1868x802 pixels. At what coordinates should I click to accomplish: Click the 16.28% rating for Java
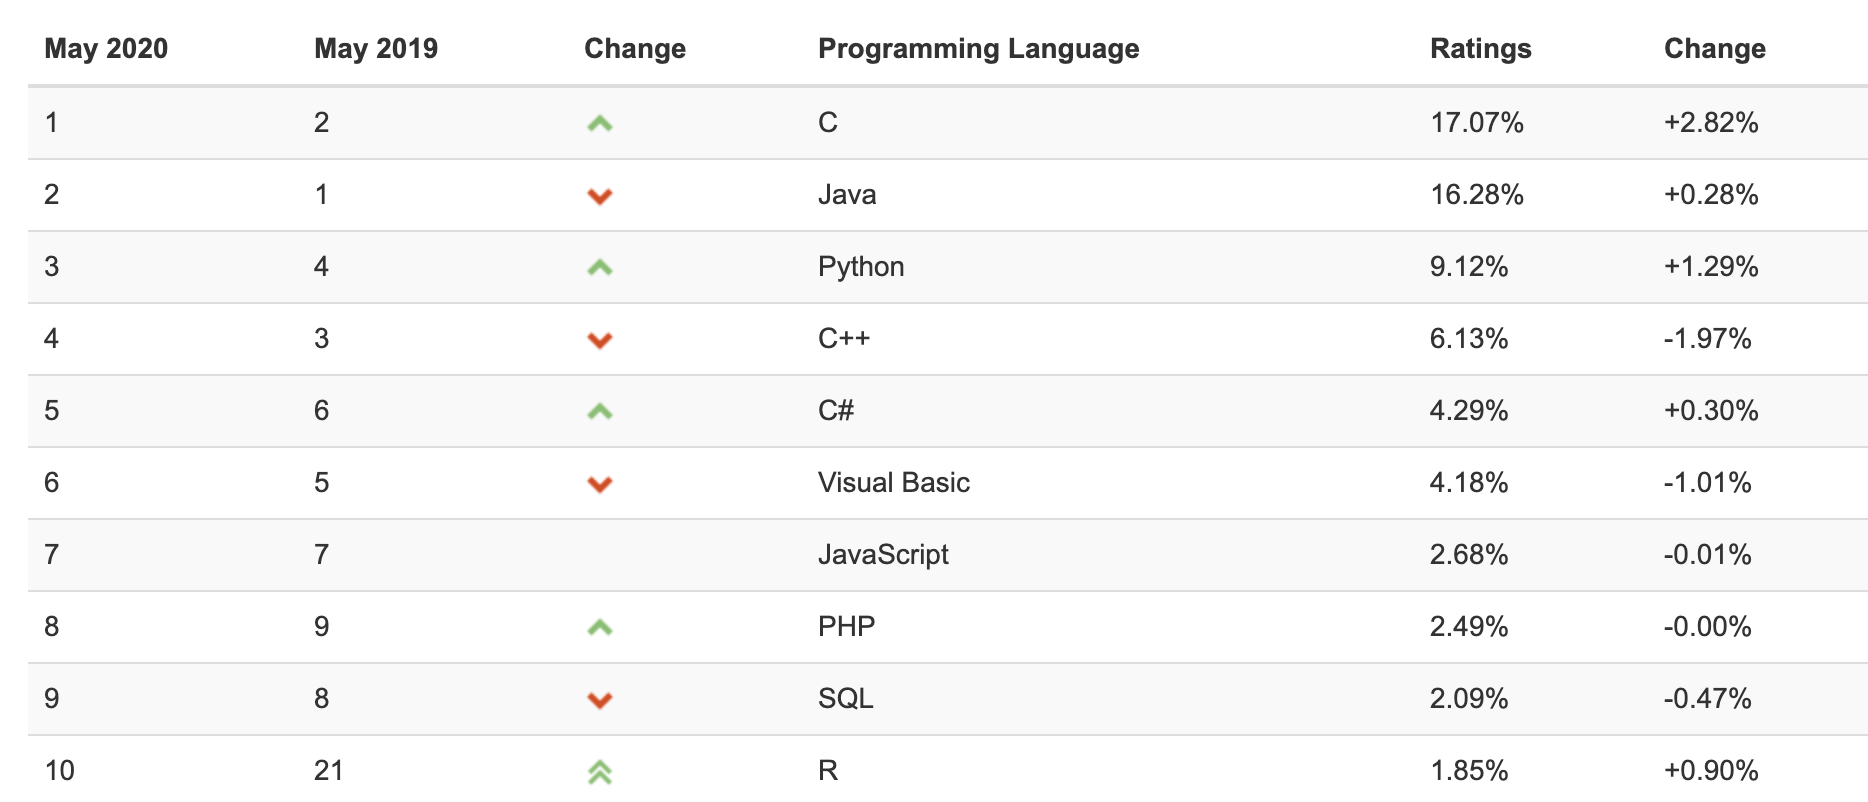coord(1476,194)
